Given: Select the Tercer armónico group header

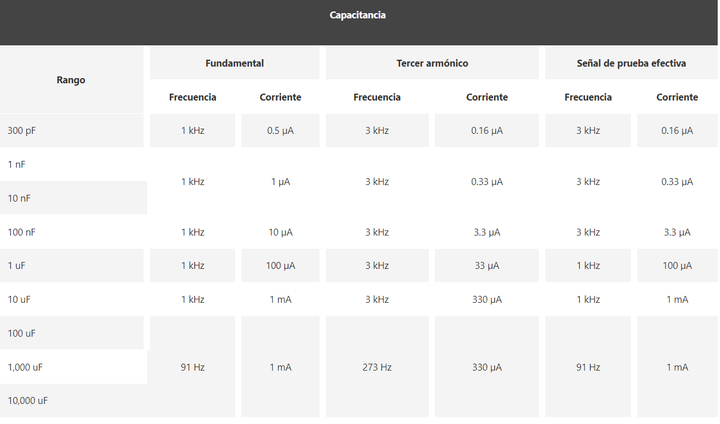Looking at the screenshot, I should 432,63.
